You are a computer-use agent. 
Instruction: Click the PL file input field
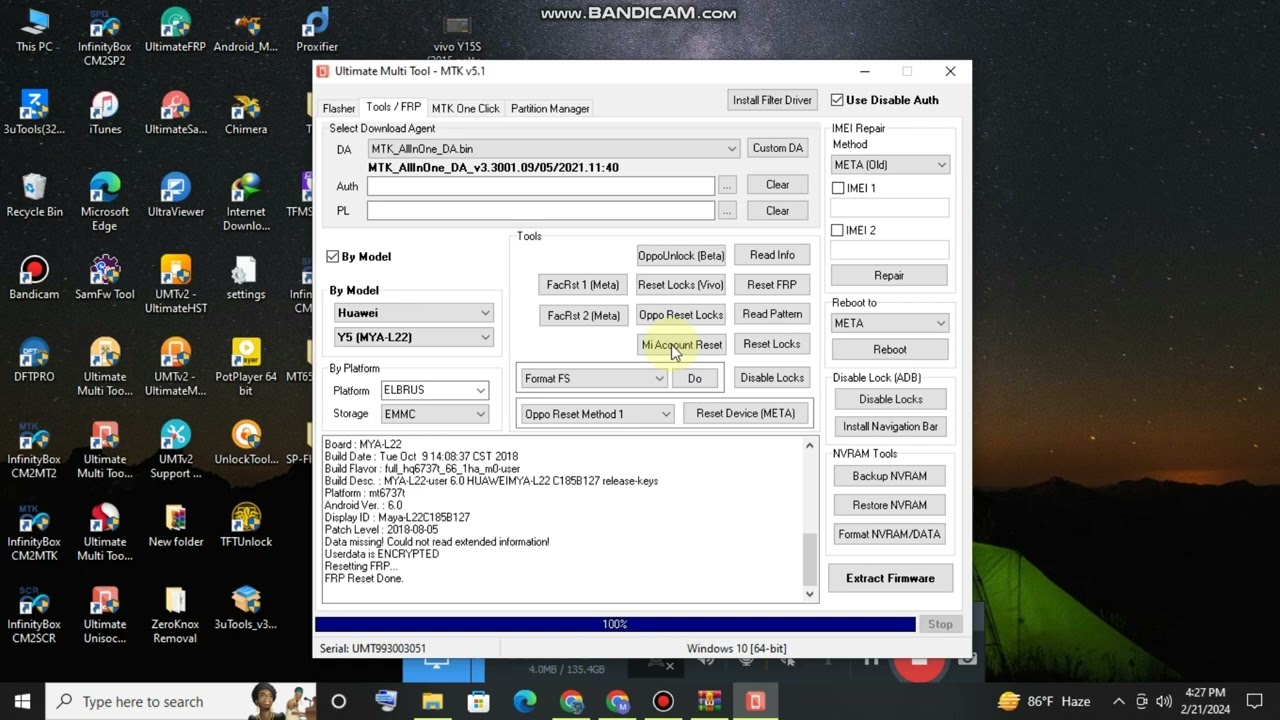[x=541, y=210]
